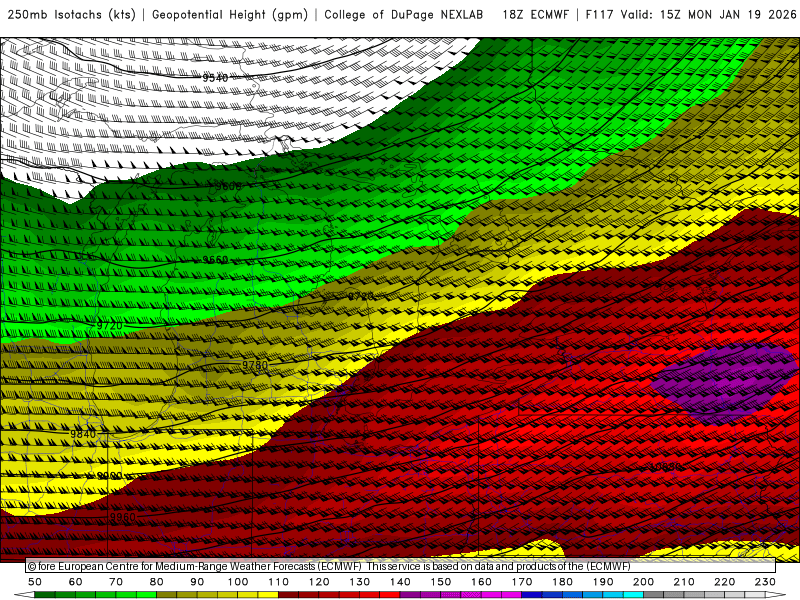Click the '250mb Isotachs (kts)' title text

71,15
